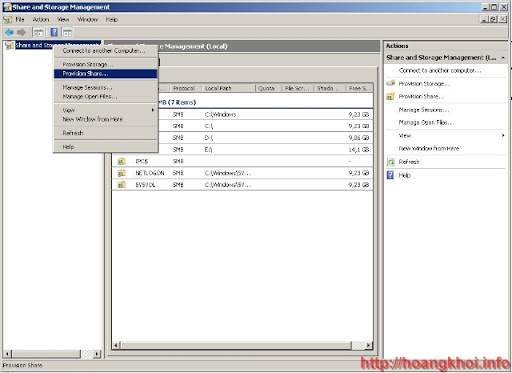The height and width of the screenshot is (373, 512).
Task: Click the SYSVOL share folder icon
Action: click(121, 185)
